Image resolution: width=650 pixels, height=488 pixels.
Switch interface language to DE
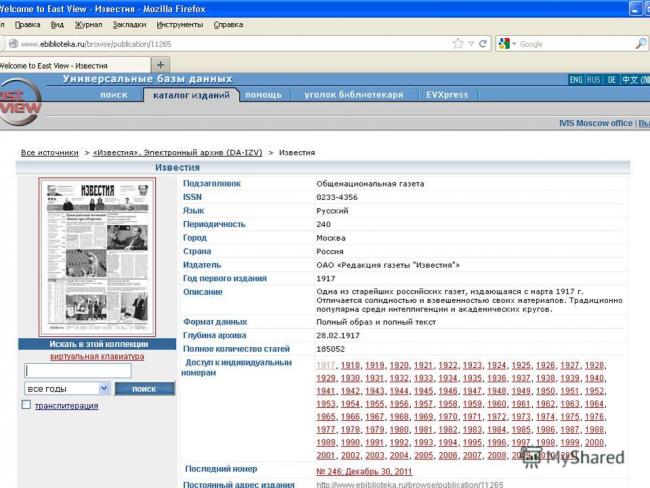click(611, 80)
